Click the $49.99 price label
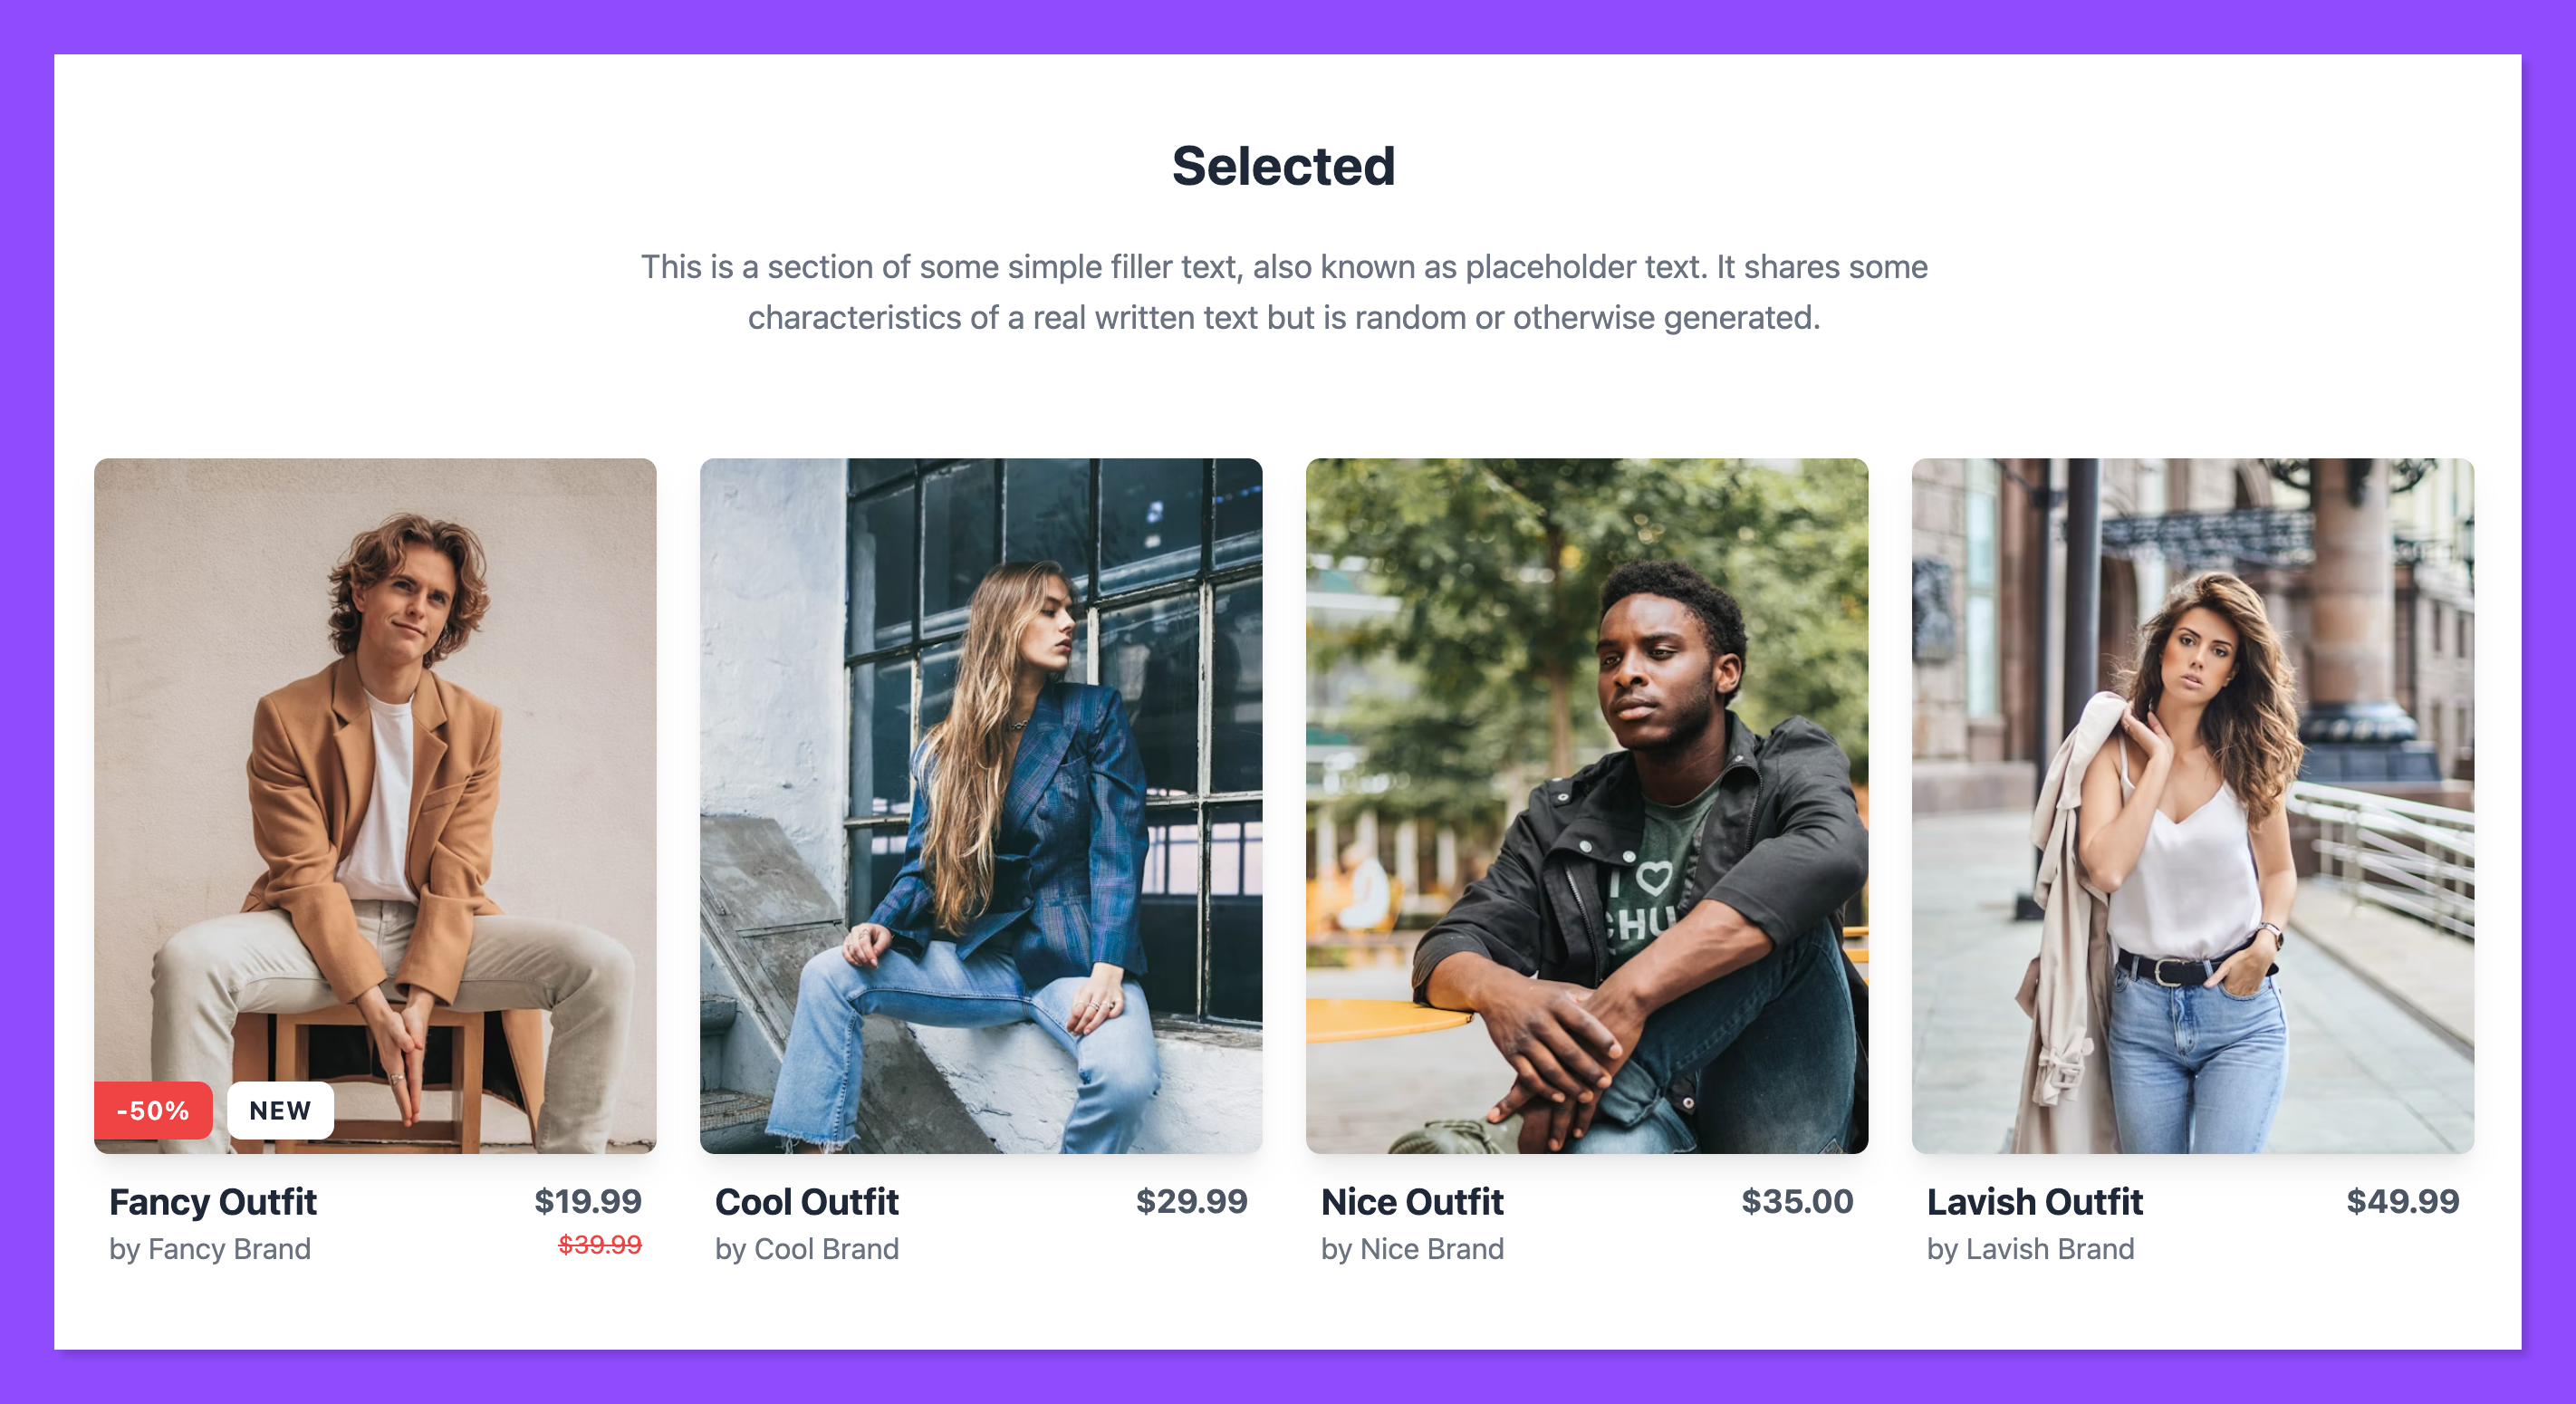 pyautogui.click(x=2402, y=1201)
